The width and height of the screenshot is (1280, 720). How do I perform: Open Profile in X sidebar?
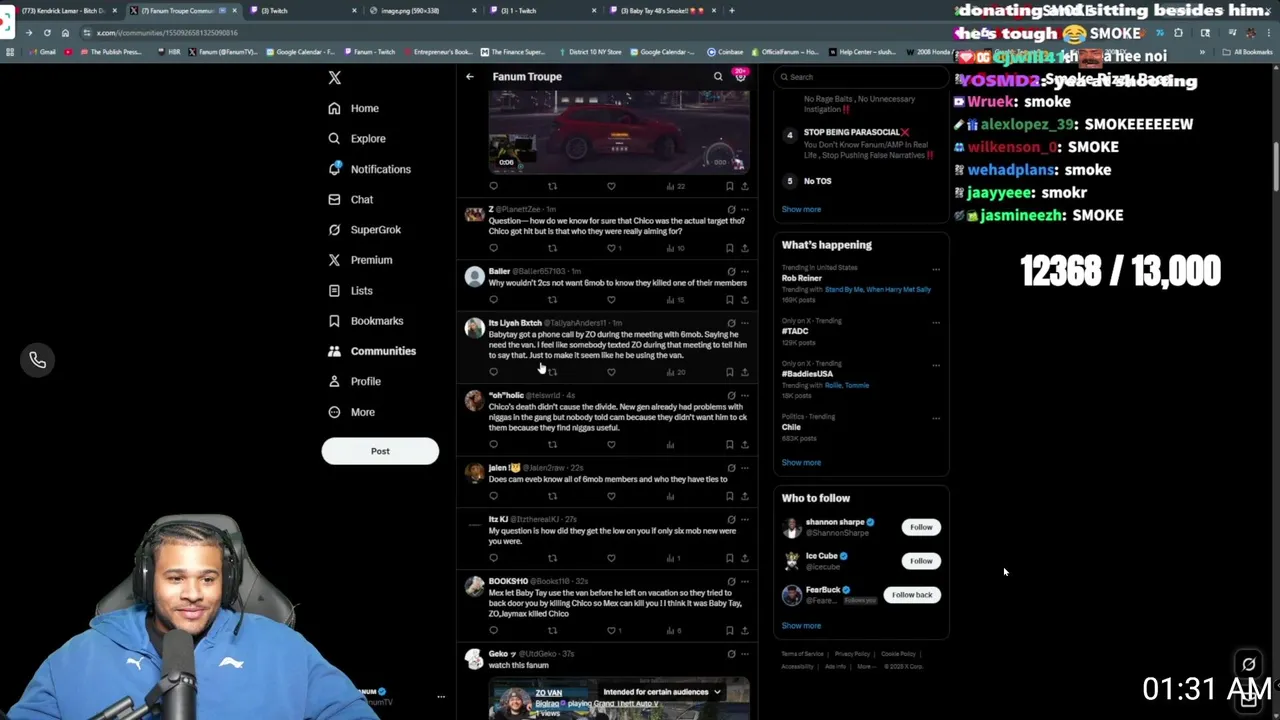[x=354, y=381]
